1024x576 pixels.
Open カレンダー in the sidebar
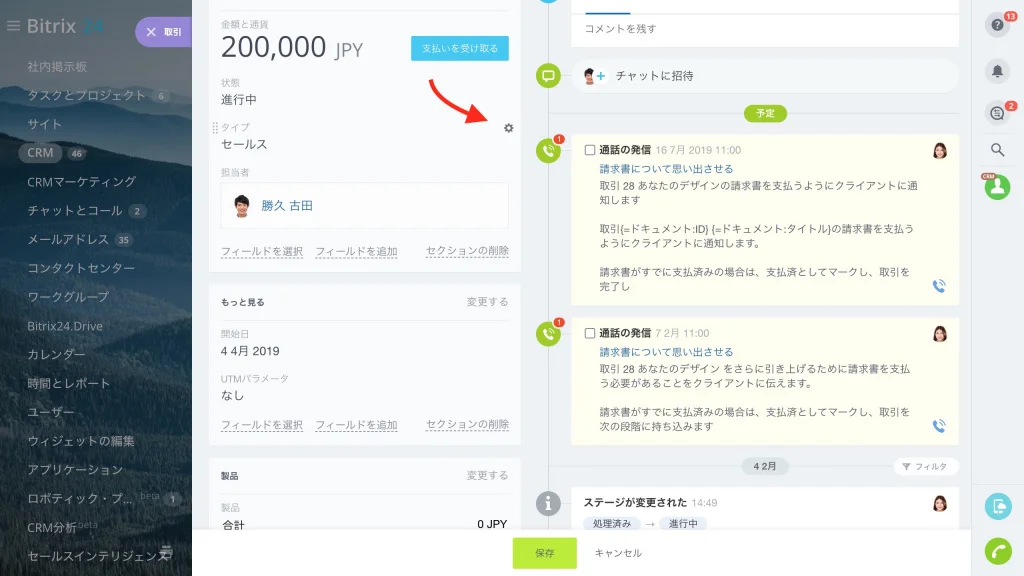click(56, 355)
